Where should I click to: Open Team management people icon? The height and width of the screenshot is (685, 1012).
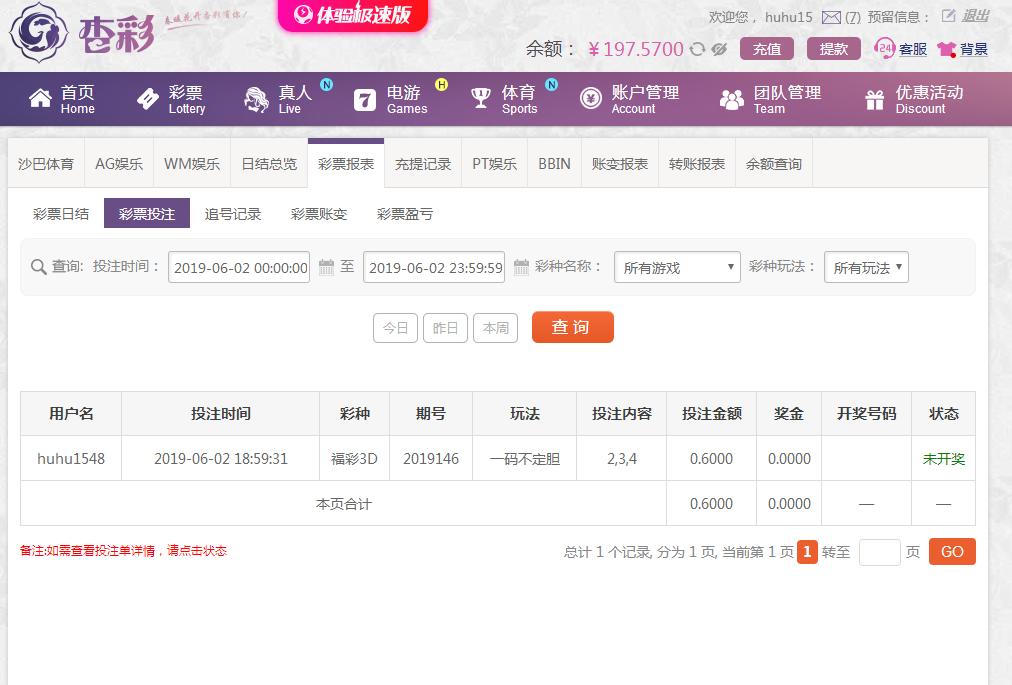(x=732, y=99)
